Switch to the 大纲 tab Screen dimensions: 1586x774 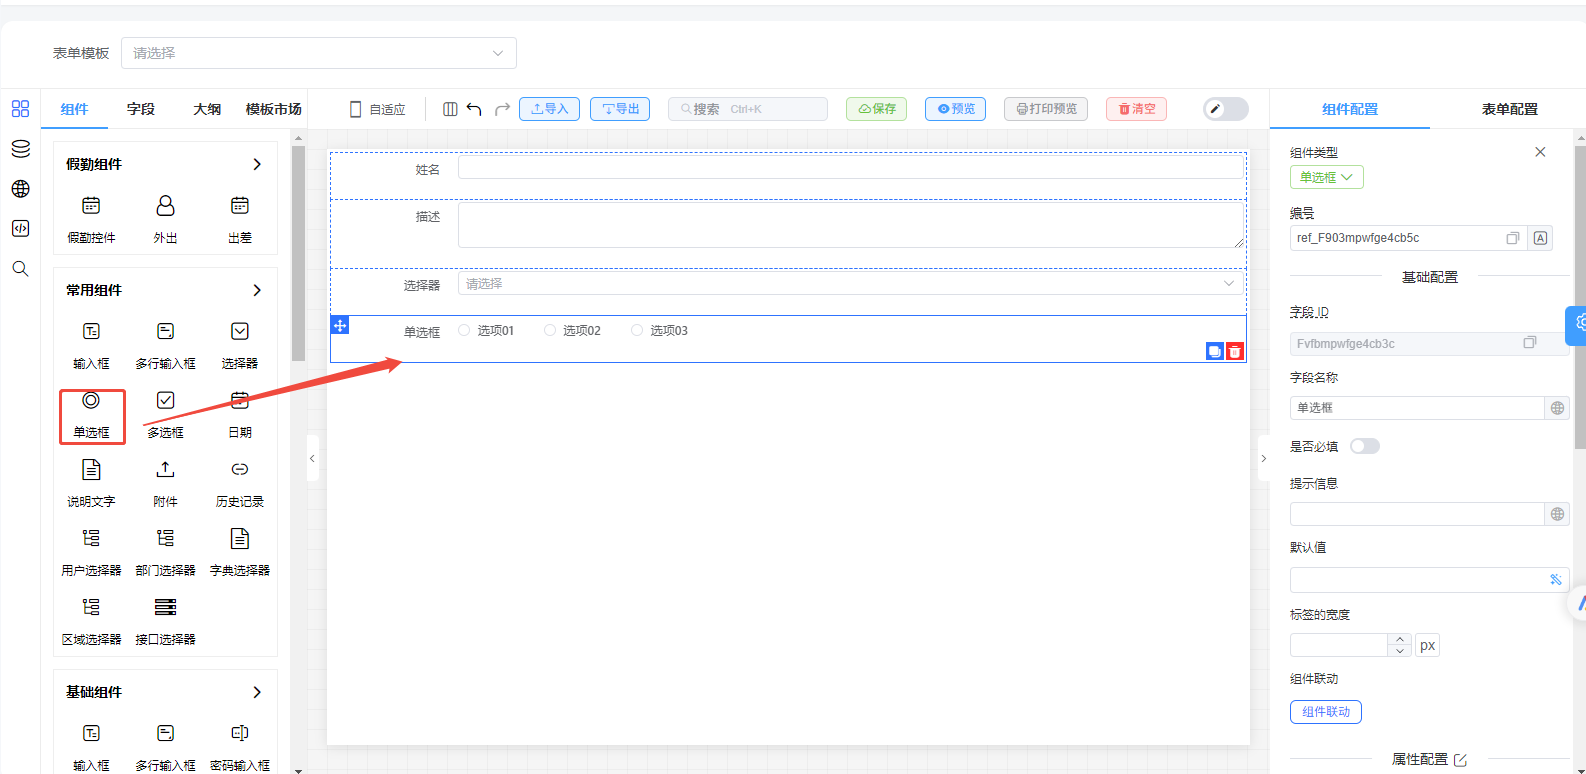pos(207,109)
